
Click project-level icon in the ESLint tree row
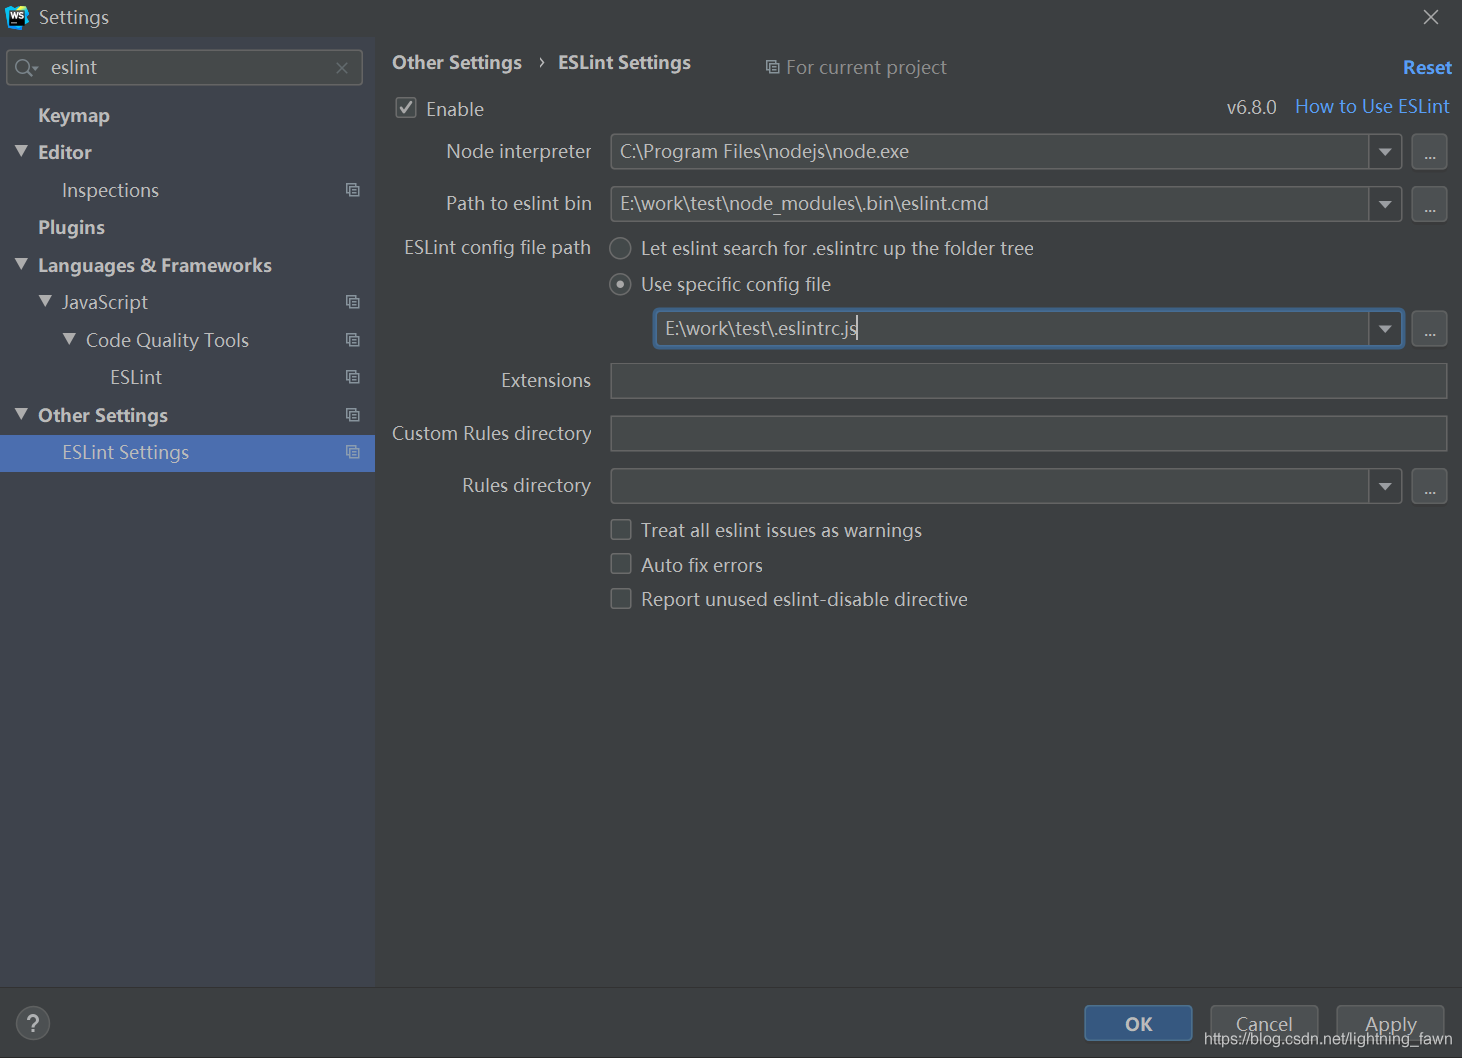click(x=352, y=377)
